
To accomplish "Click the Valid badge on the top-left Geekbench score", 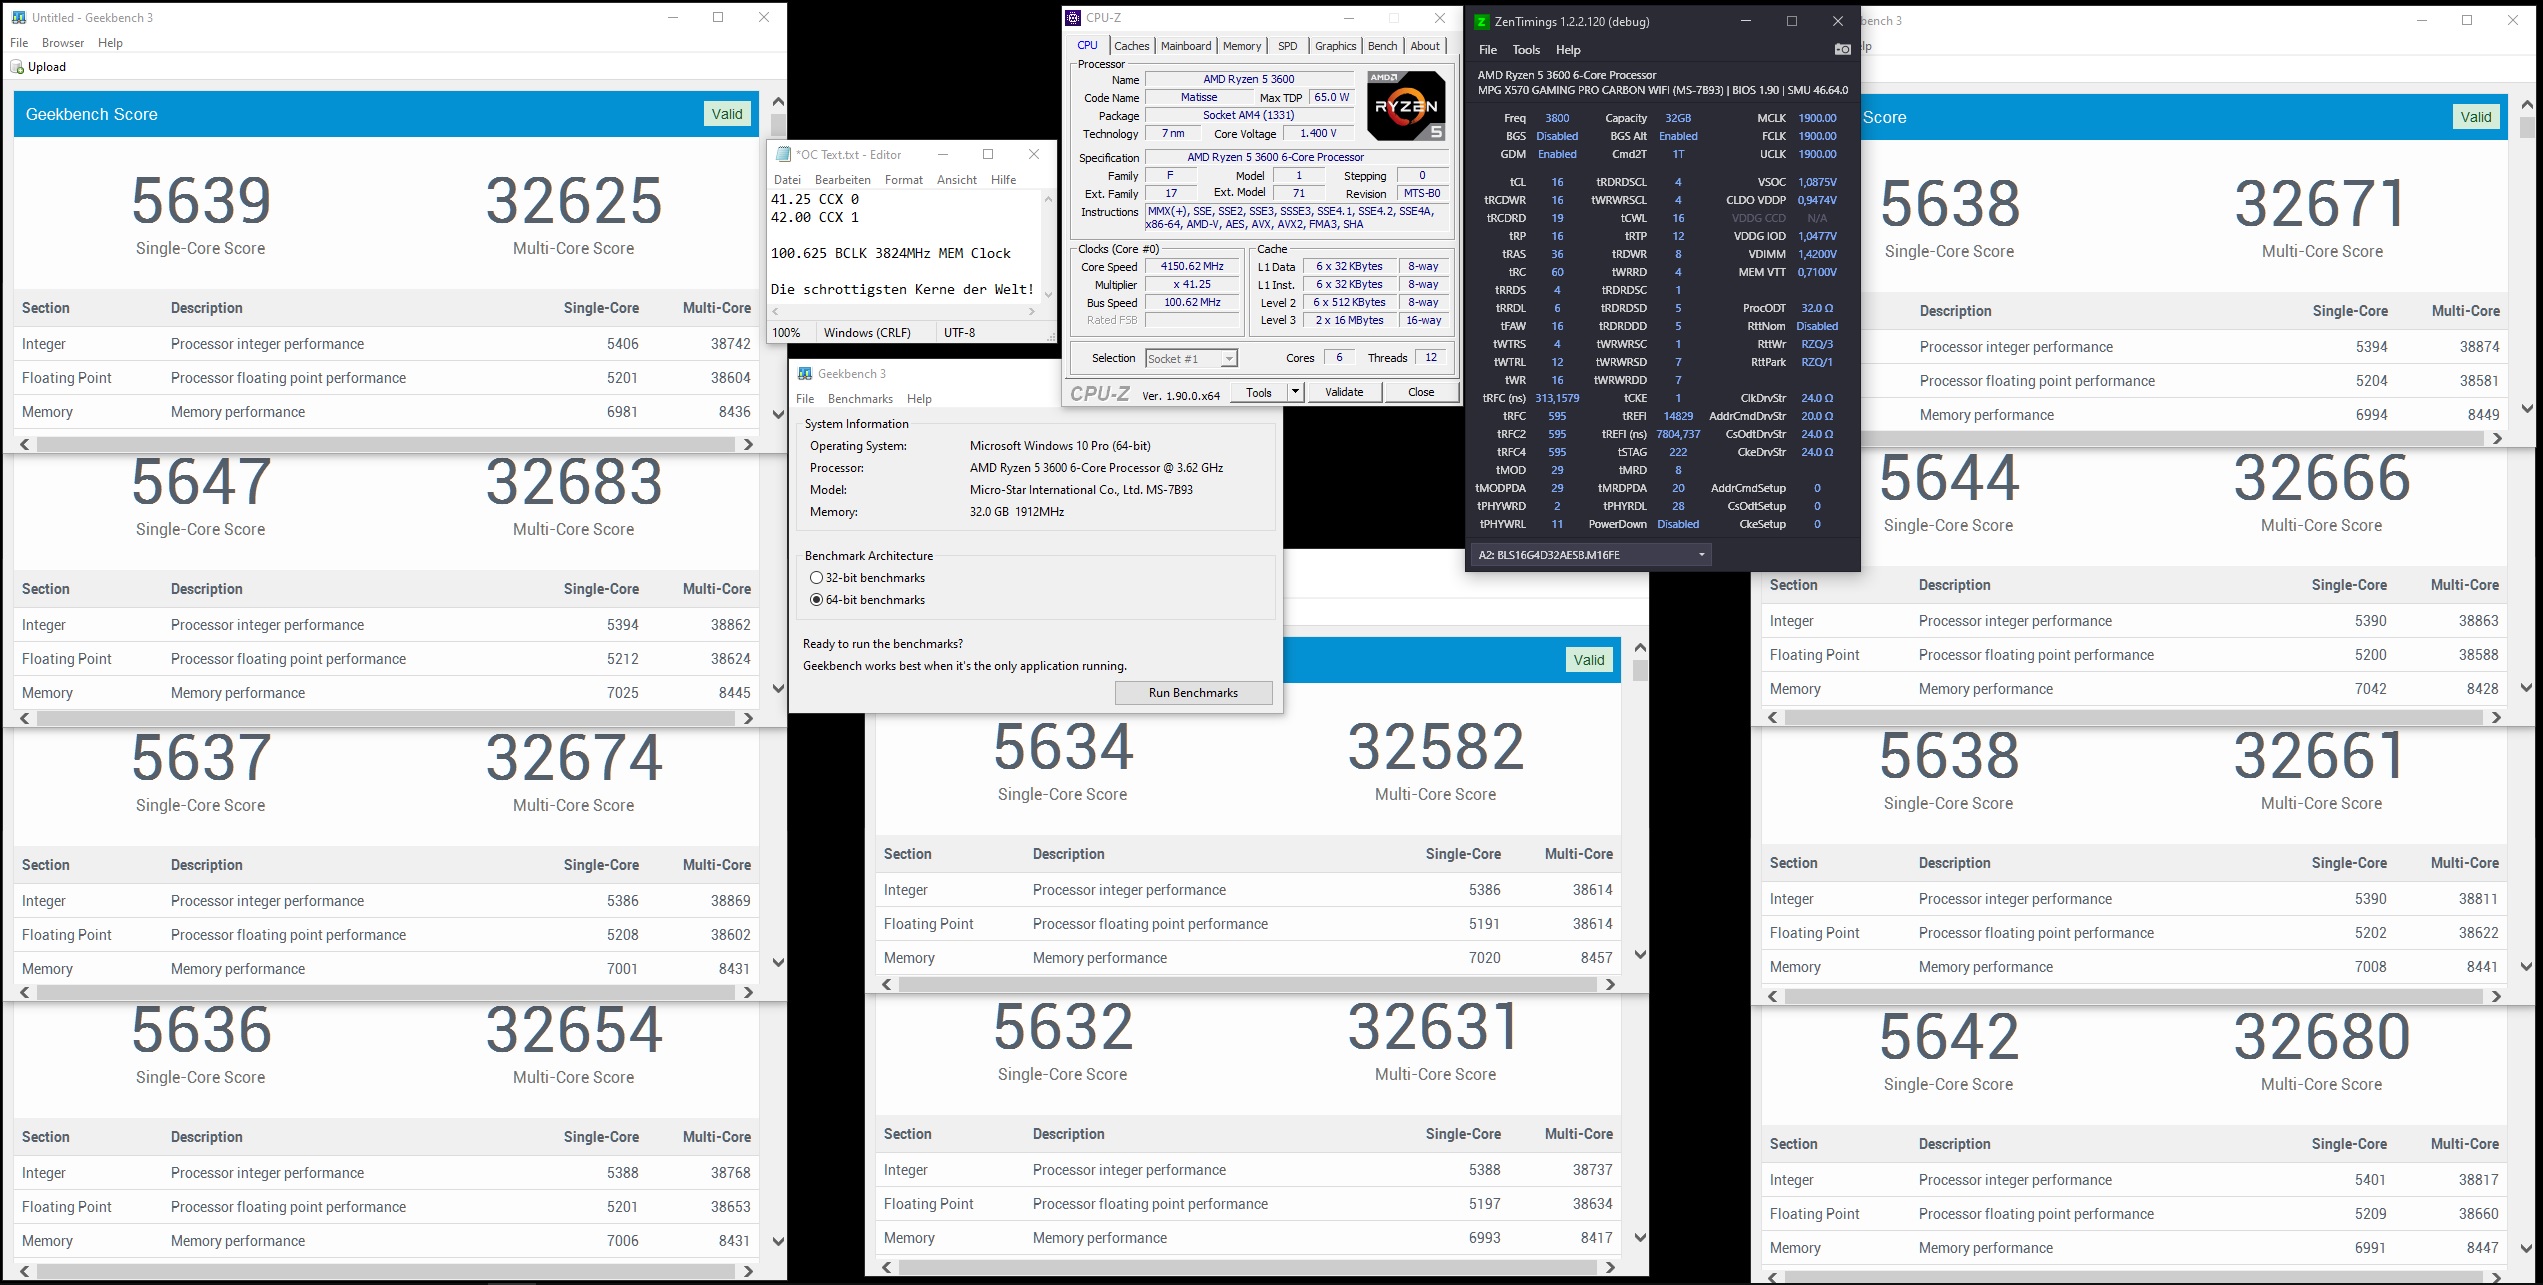I will tap(727, 114).
